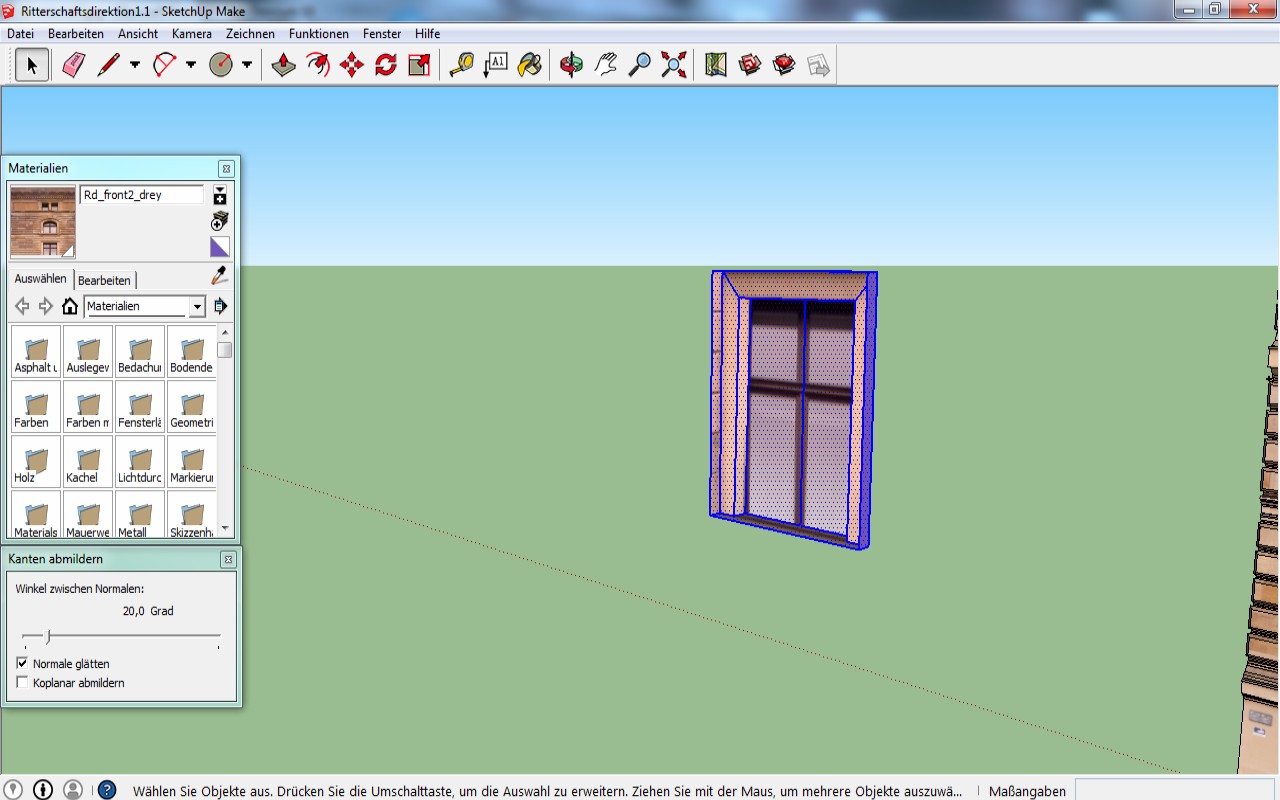Choose the Move tool
The width and height of the screenshot is (1280, 800).
(351, 66)
